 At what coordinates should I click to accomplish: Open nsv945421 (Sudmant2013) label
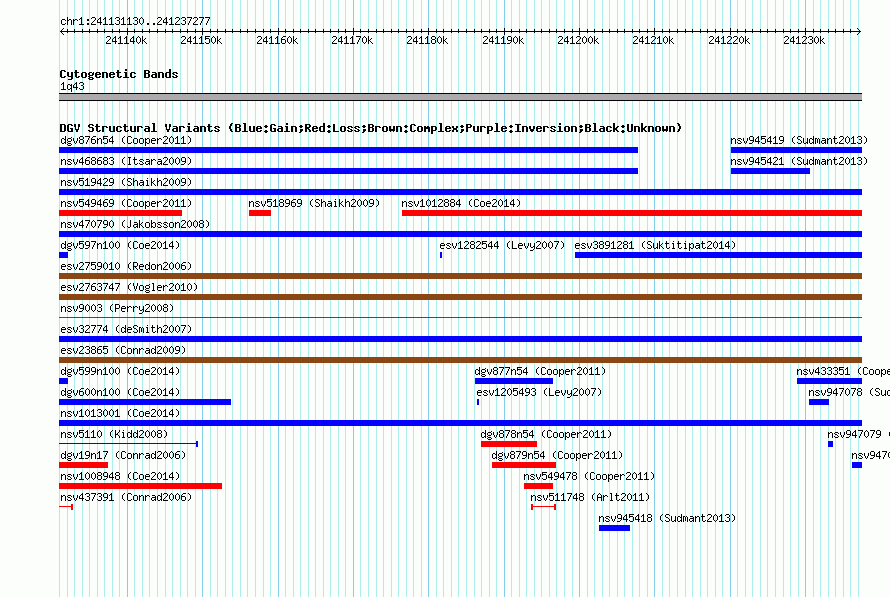point(799,161)
